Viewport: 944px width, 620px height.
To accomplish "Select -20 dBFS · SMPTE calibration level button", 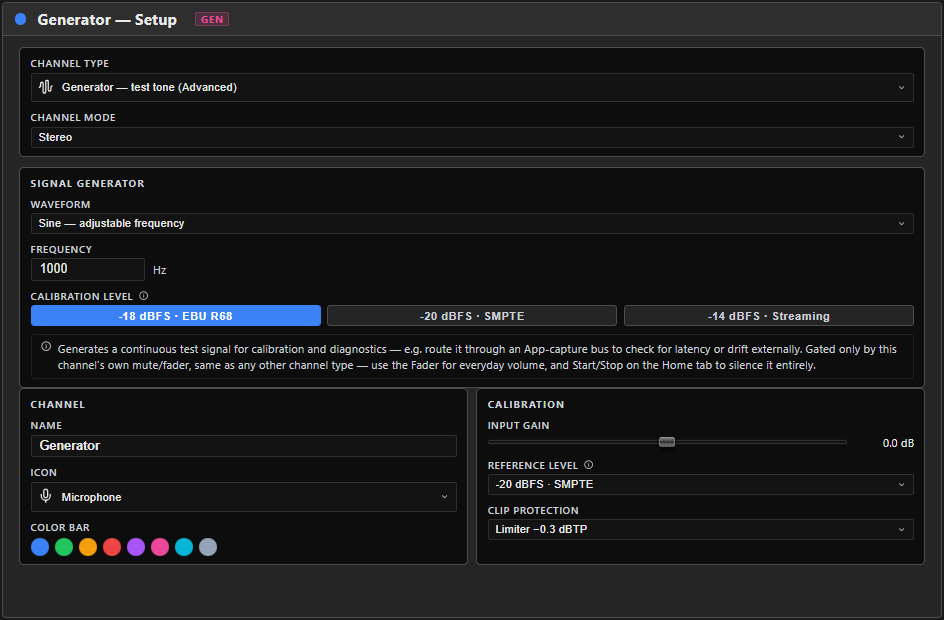I will [x=472, y=316].
